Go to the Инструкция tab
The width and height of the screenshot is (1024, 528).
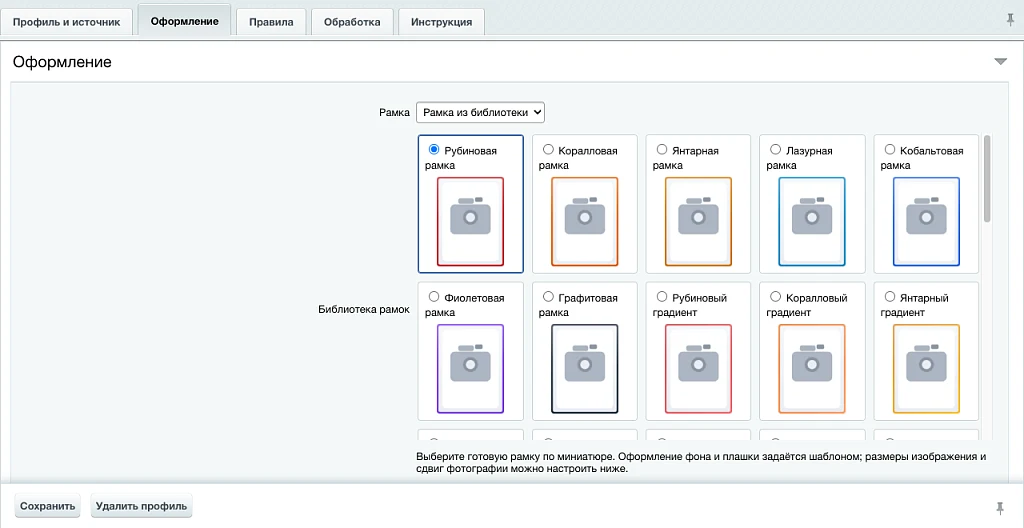441,22
